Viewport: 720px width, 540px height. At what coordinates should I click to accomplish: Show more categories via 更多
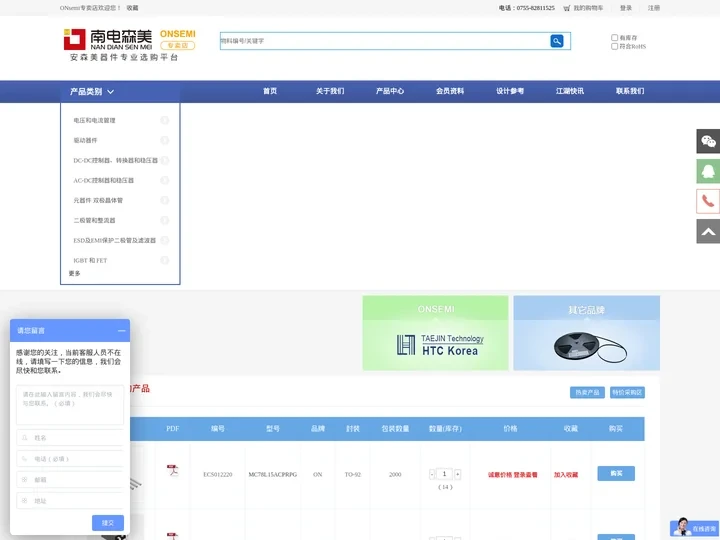(74, 273)
